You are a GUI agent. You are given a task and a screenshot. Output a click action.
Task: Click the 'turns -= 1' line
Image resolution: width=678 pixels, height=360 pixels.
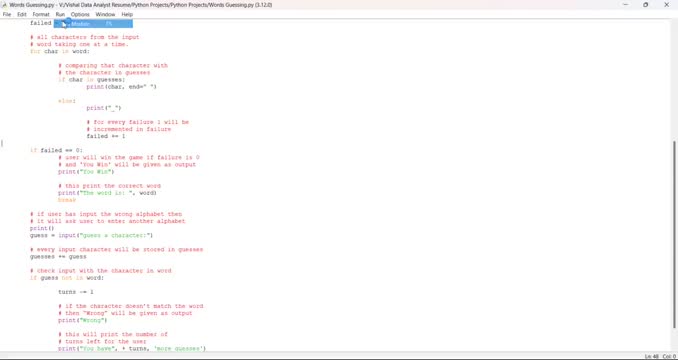[x=76, y=292]
